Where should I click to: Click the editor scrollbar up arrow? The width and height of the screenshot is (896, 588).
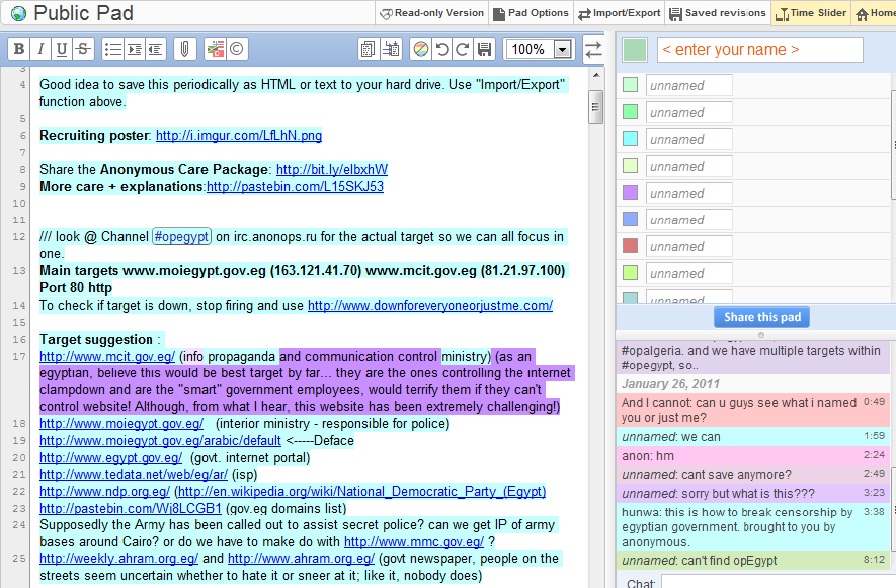[595, 75]
